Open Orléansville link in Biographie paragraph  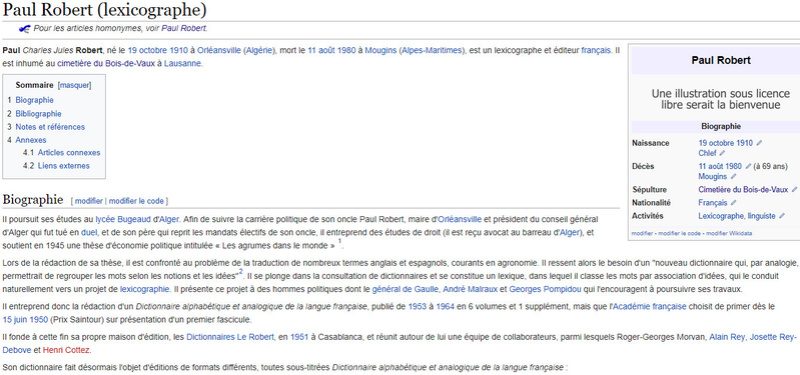[460, 219]
